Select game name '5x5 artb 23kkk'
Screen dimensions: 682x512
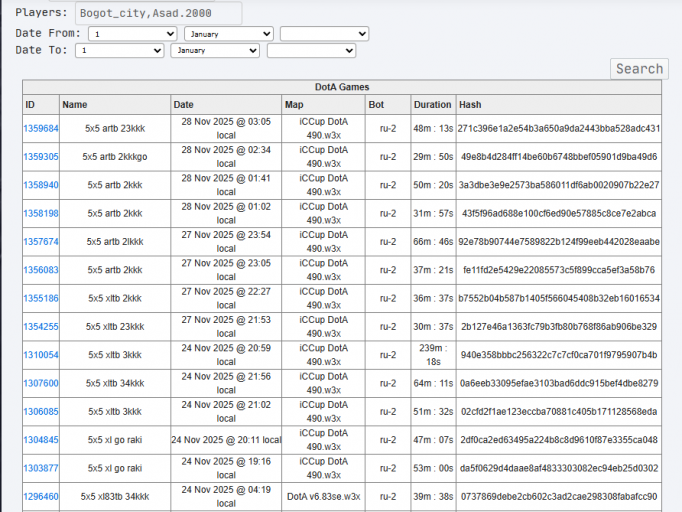(115, 128)
